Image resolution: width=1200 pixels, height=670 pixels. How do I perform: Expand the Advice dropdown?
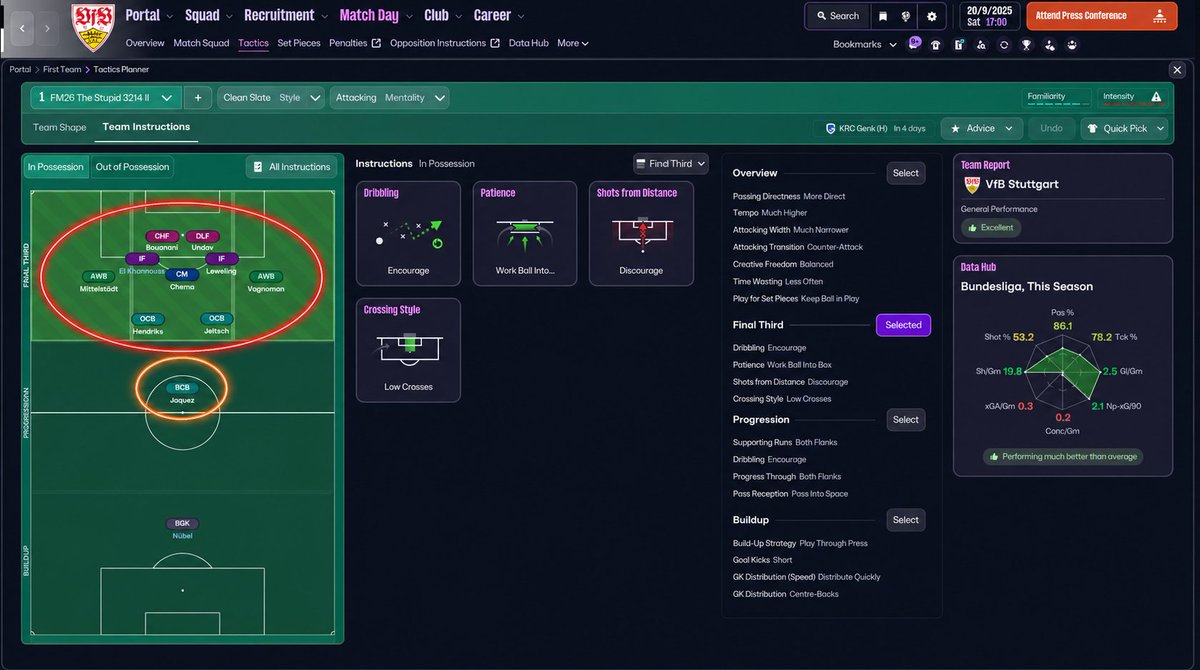tap(982, 128)
